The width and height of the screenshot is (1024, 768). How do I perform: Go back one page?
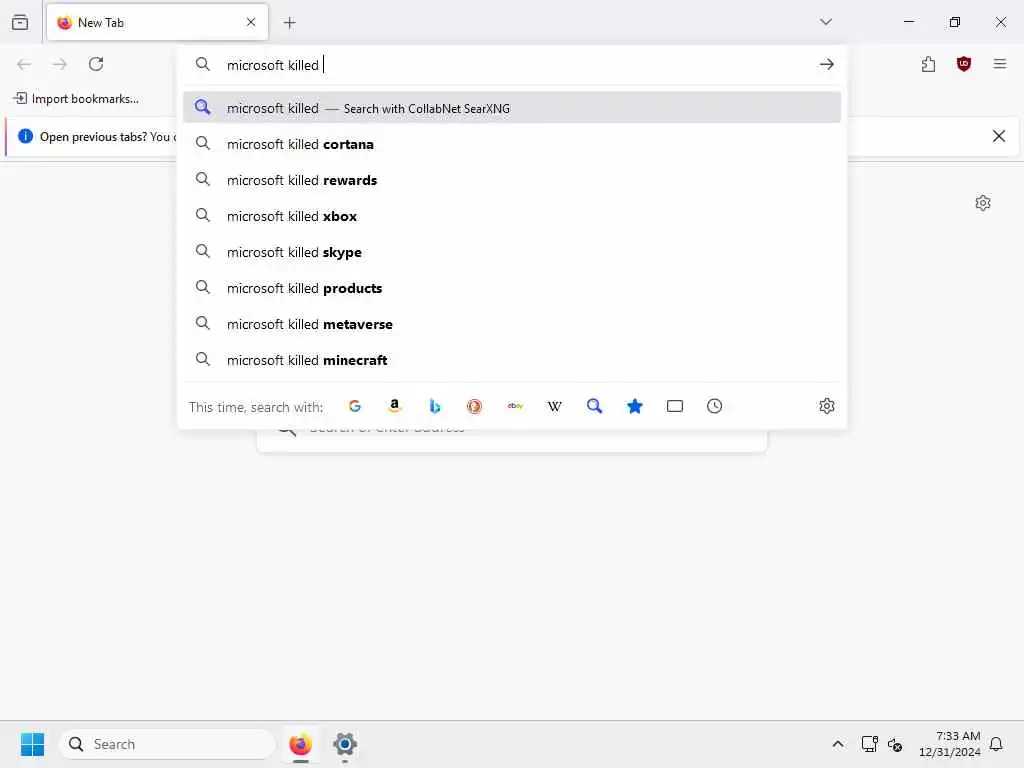pos(24,64)
